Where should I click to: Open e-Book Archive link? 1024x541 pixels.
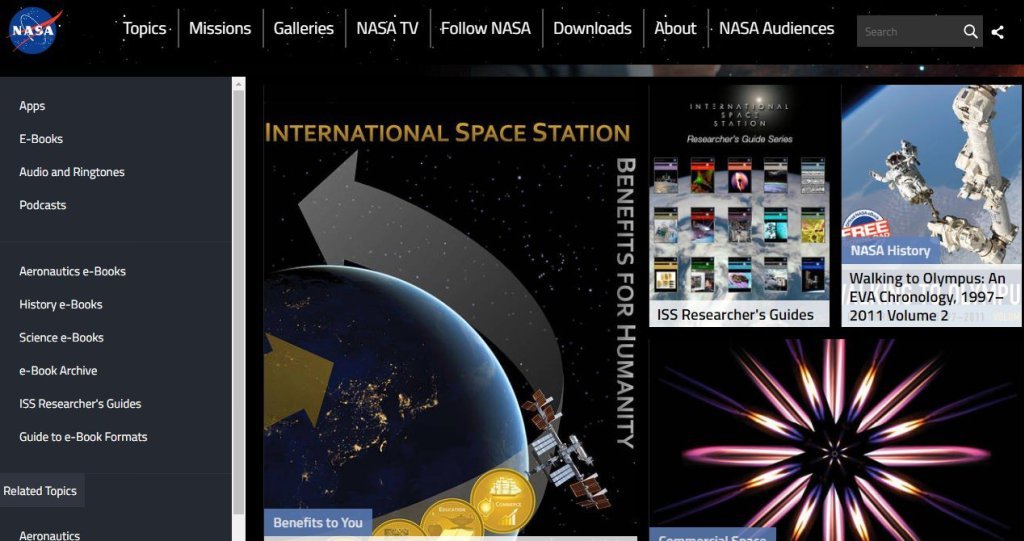click(58, 370)
